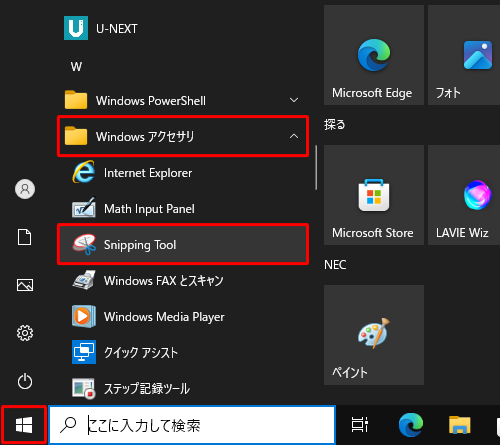This screenshot has height=445, width=500.
Task: Collapse Windows アクセサリ folder chevron
Action: pyautogui.click(x=294, y=136)
